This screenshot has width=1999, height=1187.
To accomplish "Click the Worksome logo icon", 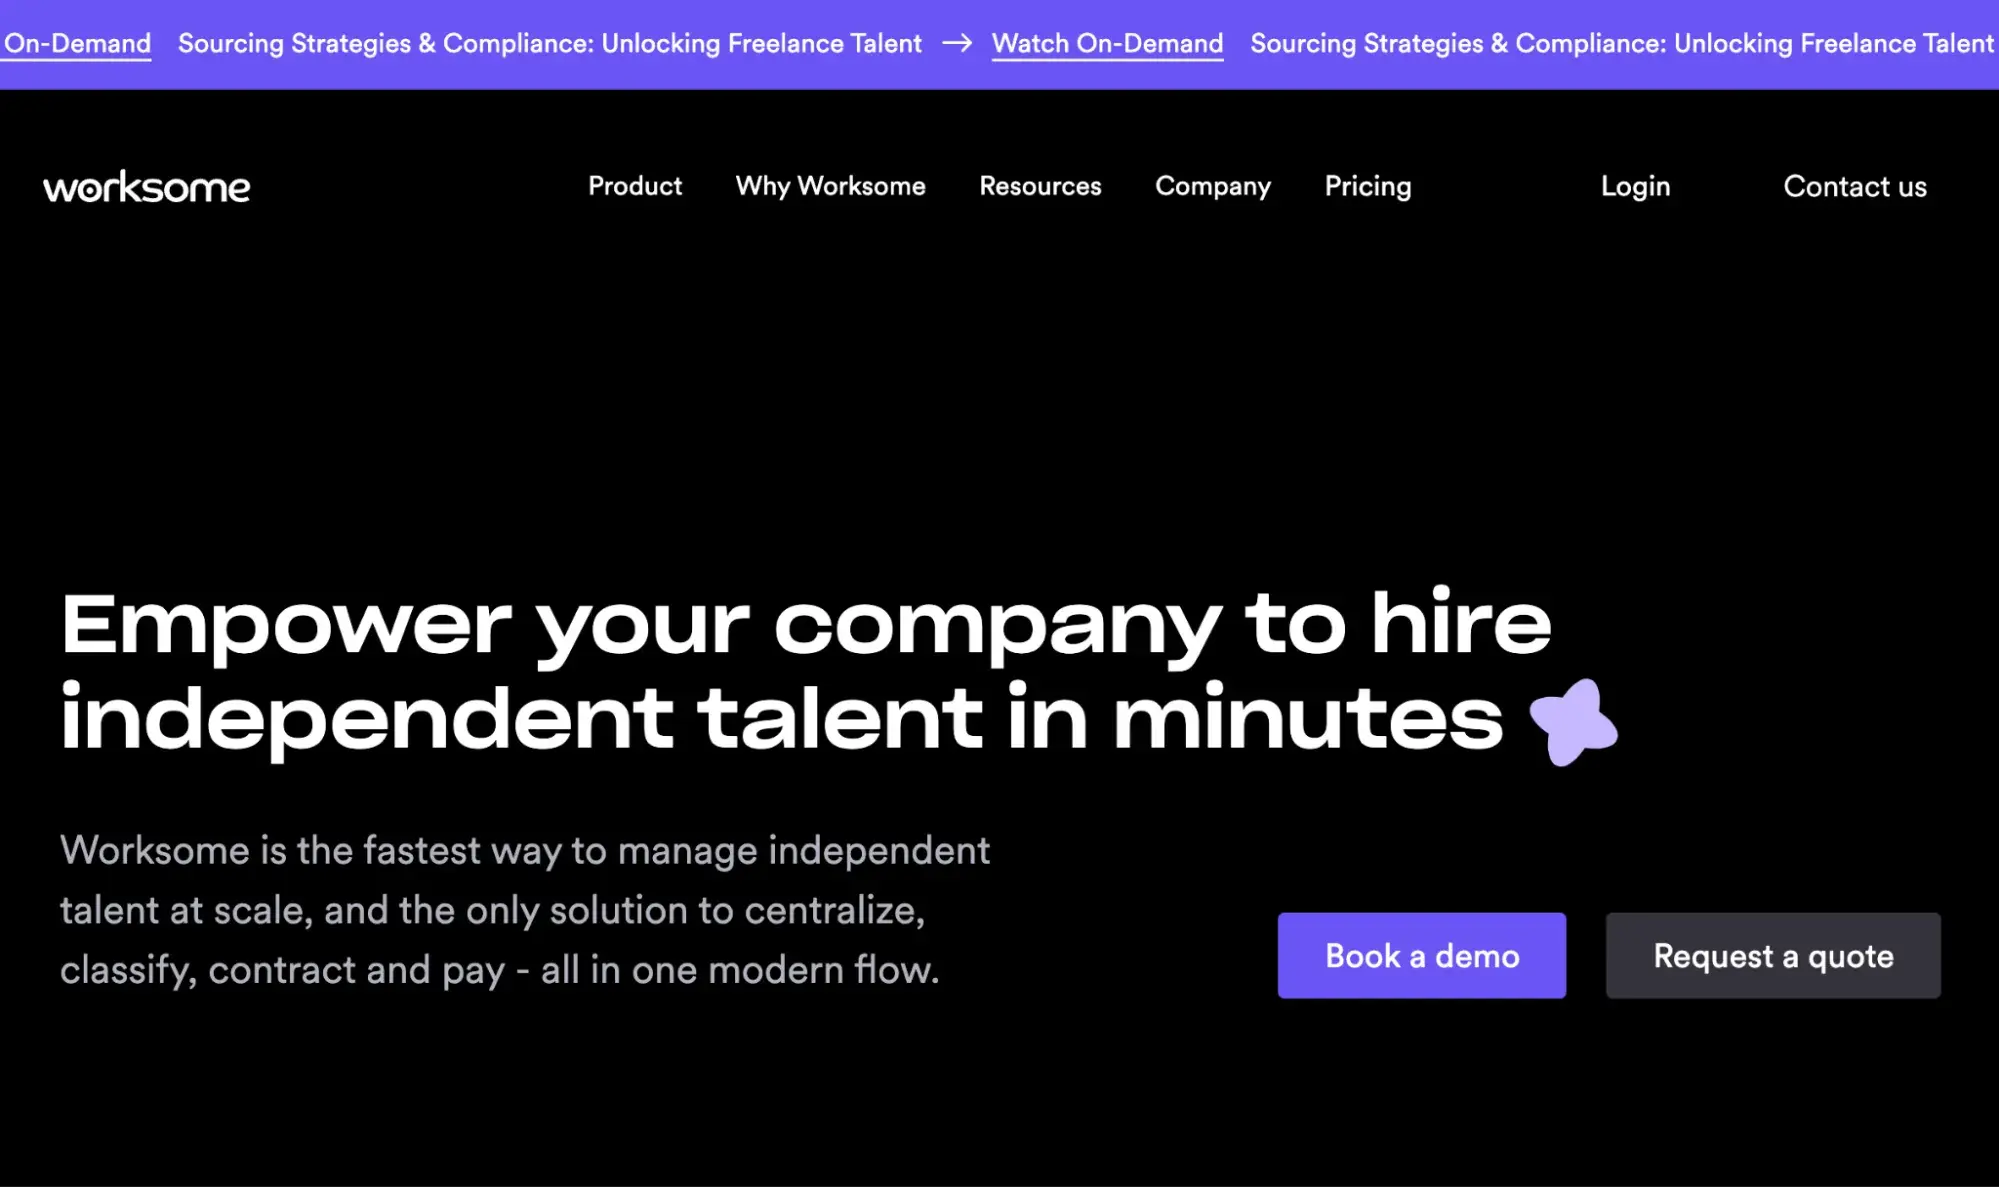I will coord(147,185).
